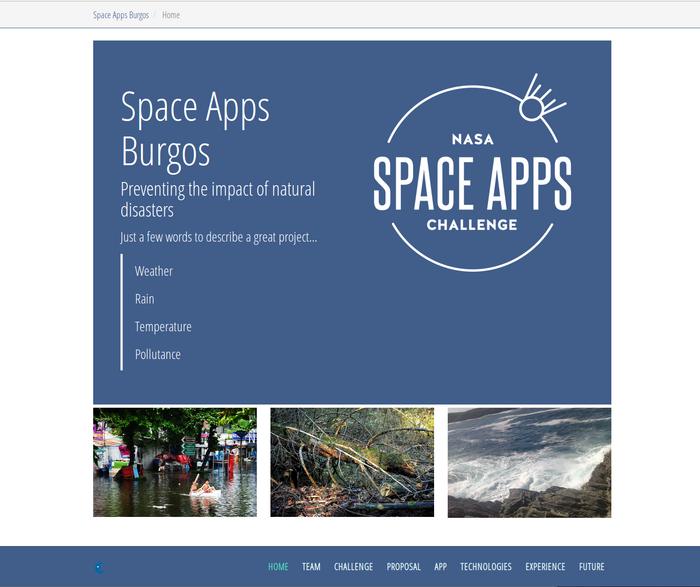Image resolution: width=700 pixels, height=587 pixels.
Task: Open the EXPERIENCE nav item
Action: pos(545,567)
